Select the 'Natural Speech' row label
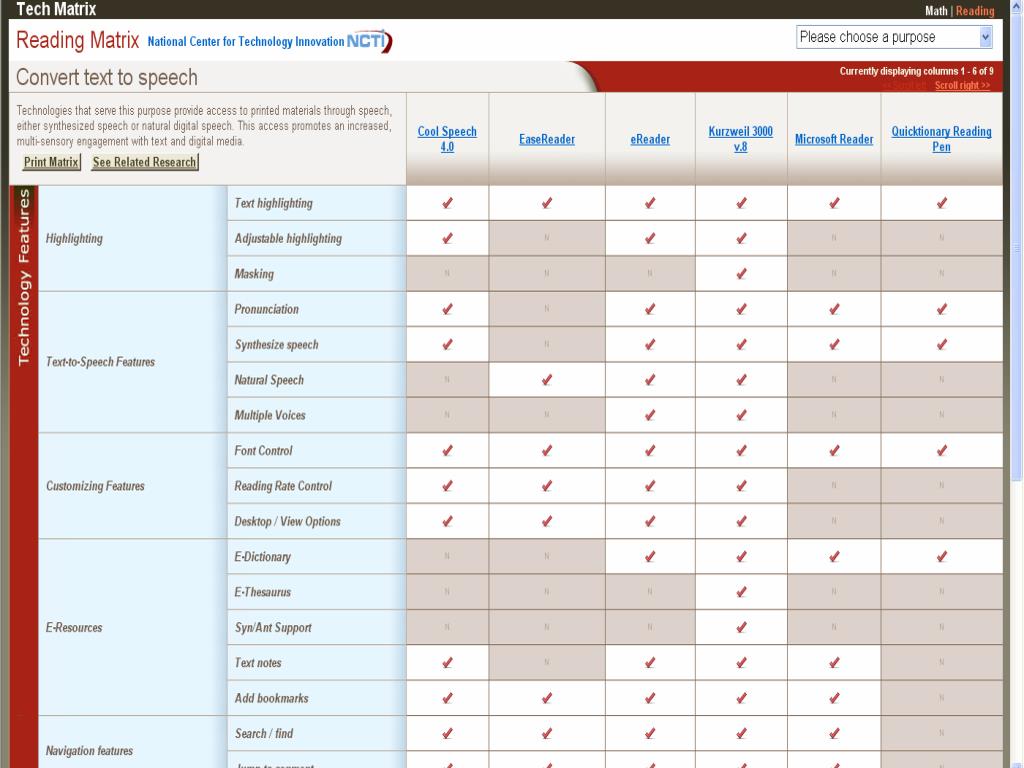Screen dimensions: 1024x768 pyautogui.click(x=269, y=380)
